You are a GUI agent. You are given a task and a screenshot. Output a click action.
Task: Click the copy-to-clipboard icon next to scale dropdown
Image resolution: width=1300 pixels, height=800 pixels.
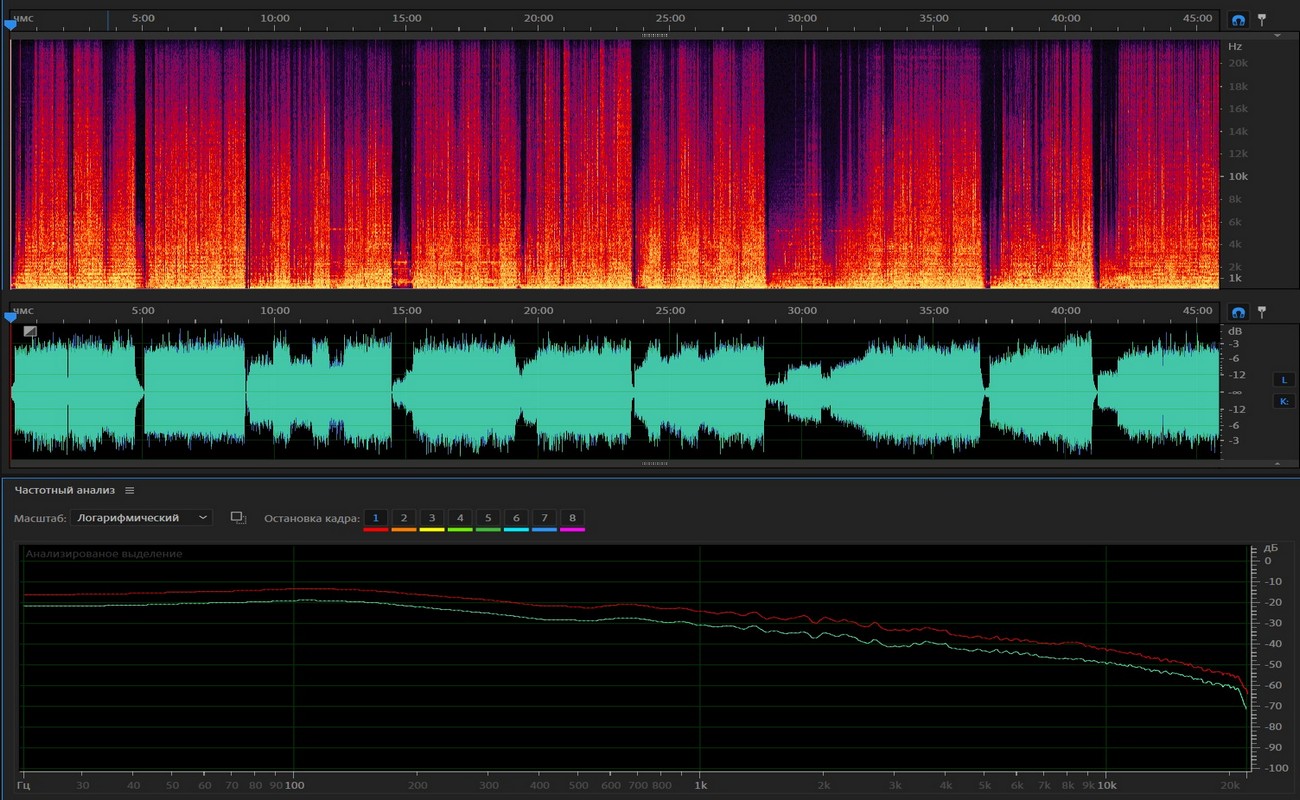[x=238, y=517]
